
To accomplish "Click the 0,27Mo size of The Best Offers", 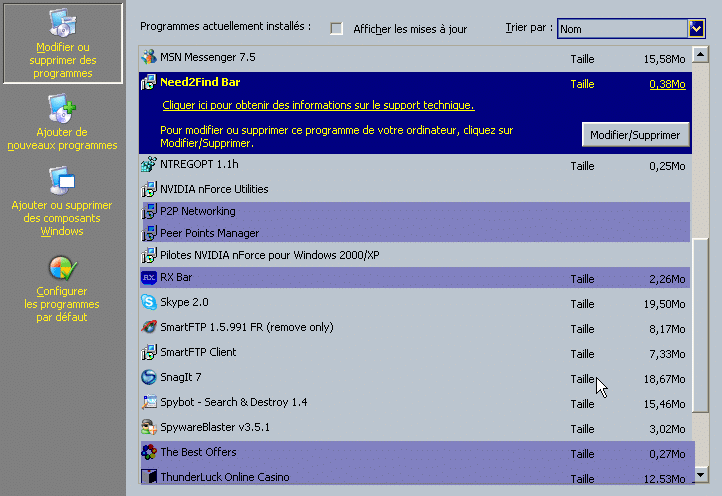I will point(667,454).
